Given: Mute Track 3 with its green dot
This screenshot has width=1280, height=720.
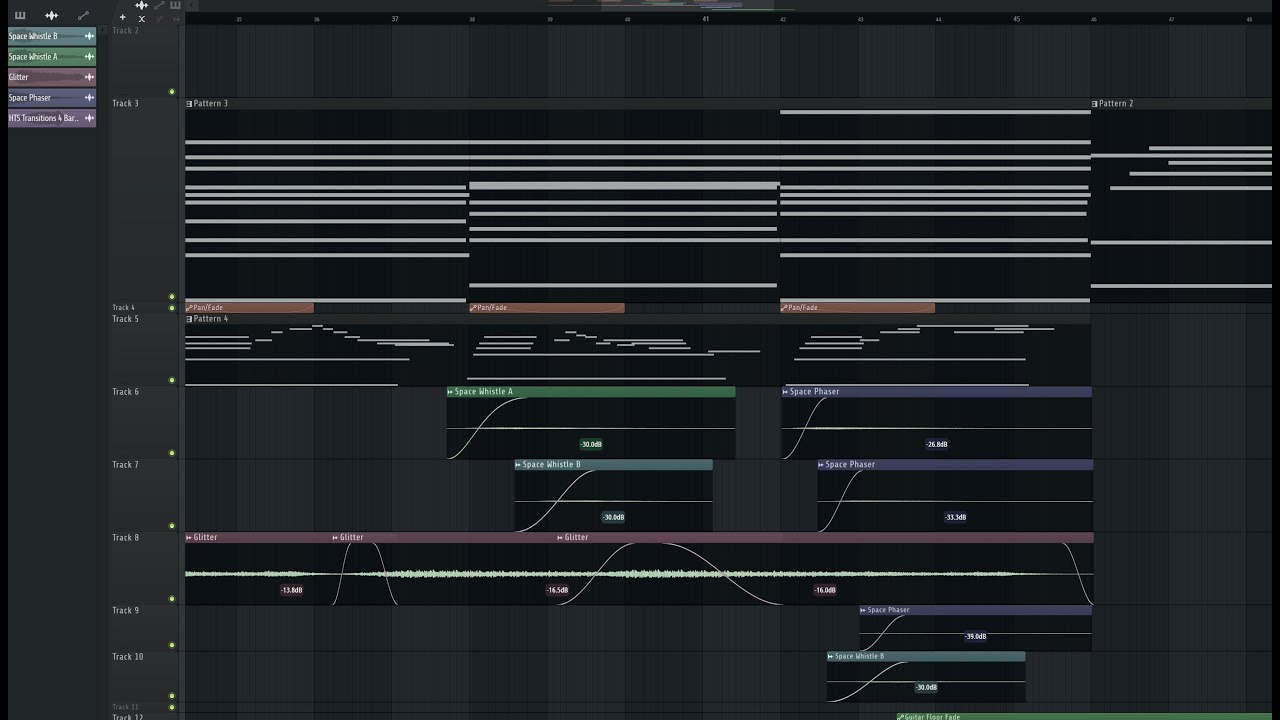Looking at the screenshot, I should pyautogui.click(x=172, y=296).
